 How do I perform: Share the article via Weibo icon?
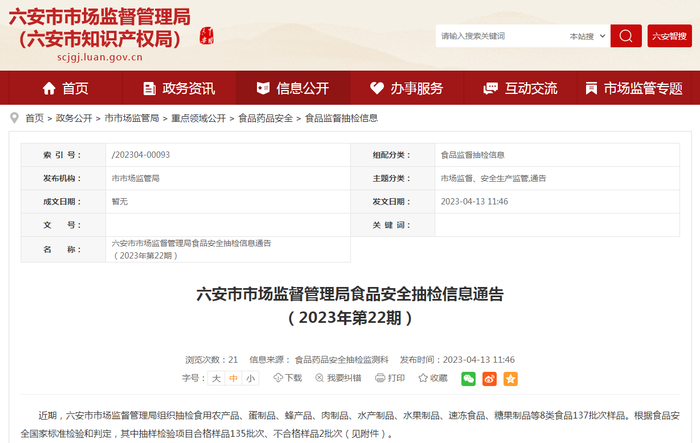pyautogui.click(x=489, y=379)
